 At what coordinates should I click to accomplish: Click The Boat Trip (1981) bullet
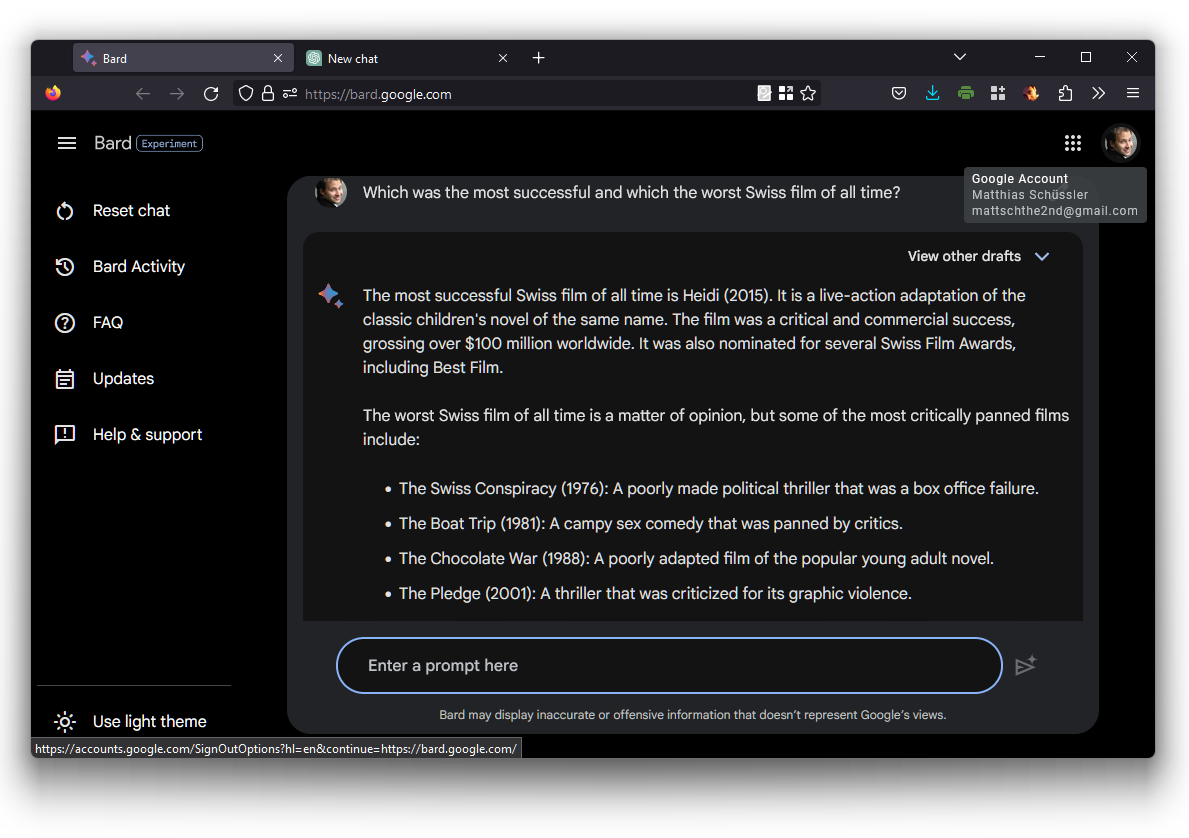point(651,523)
